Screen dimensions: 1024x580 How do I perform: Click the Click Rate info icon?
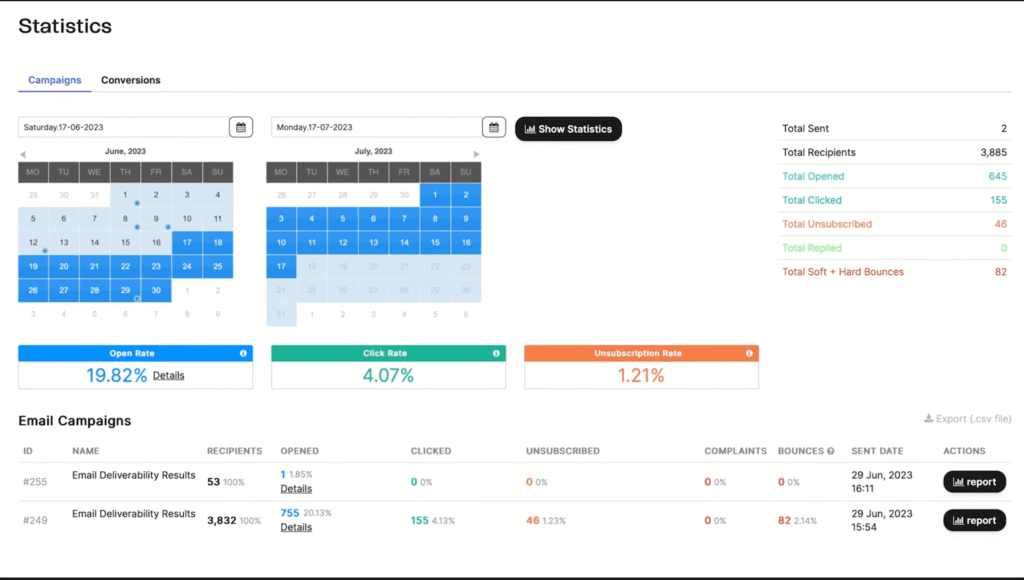(496, 353)
